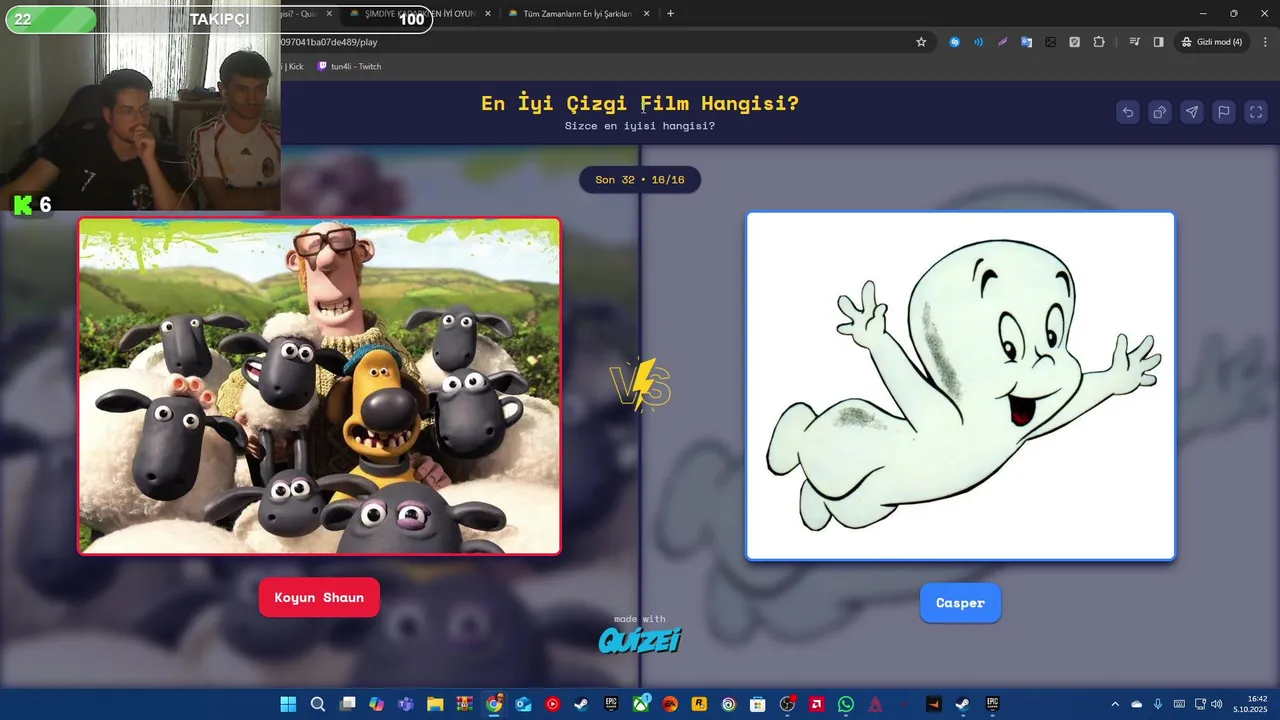Open Windows taskbar search

click(x=318, y=704)
